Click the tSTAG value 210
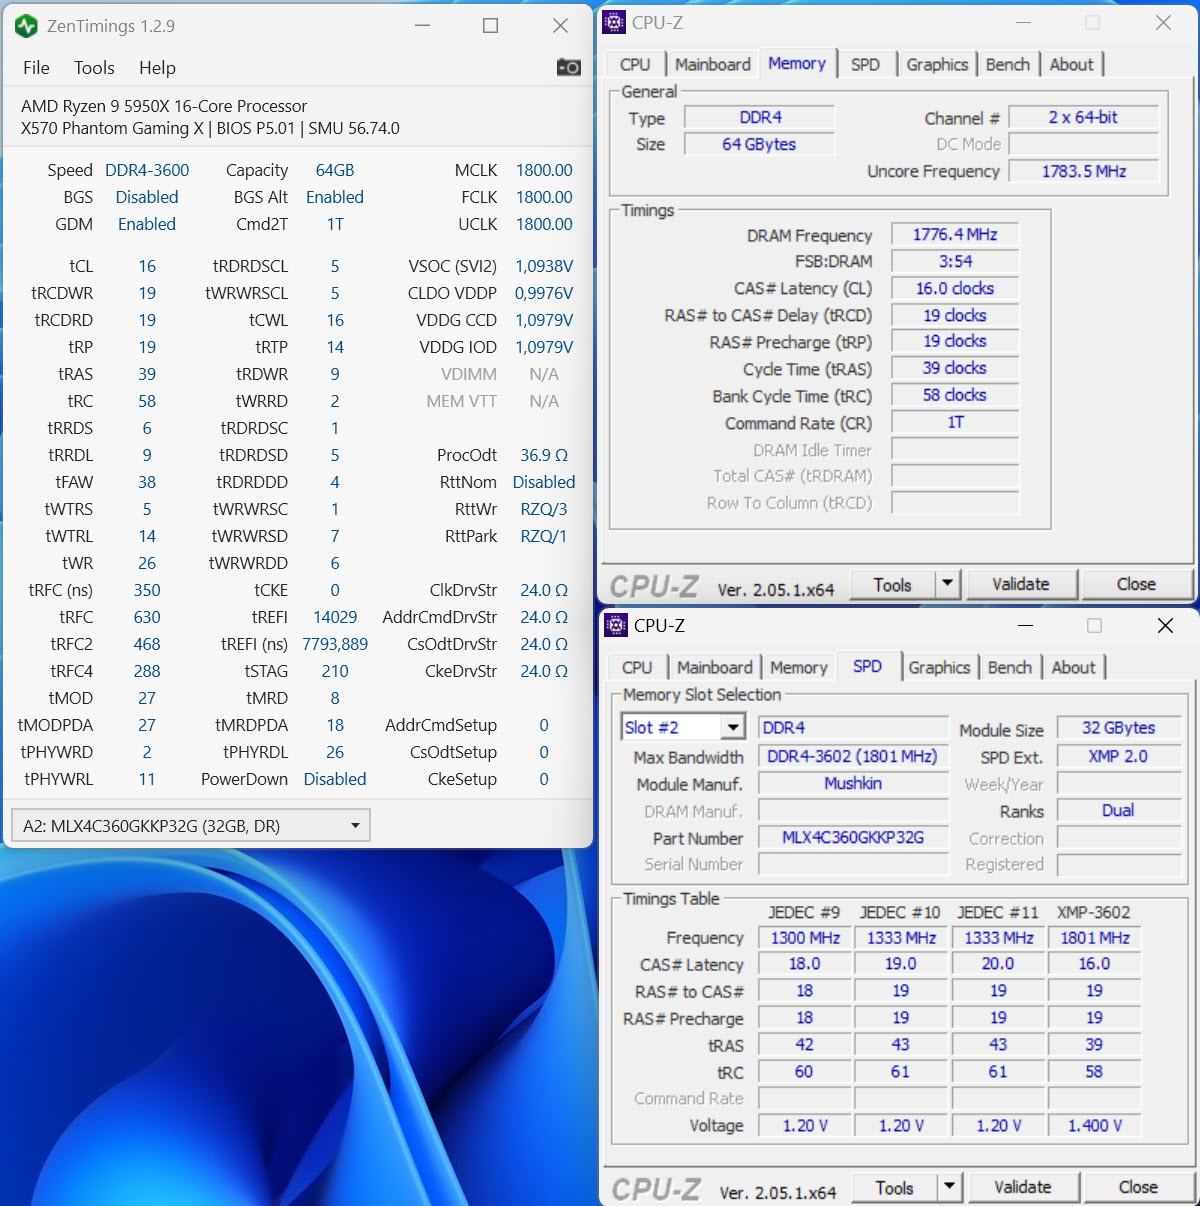The width and height of the screenshot is (1200, 1206). pyautogui.click(x=335, y=671)
